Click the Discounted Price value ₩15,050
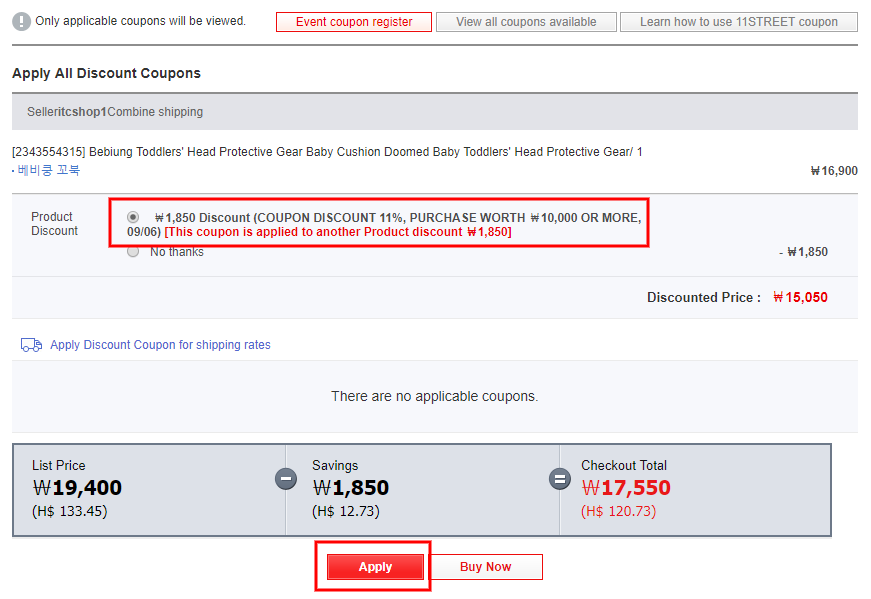871x599 pixels. (800, 298)
